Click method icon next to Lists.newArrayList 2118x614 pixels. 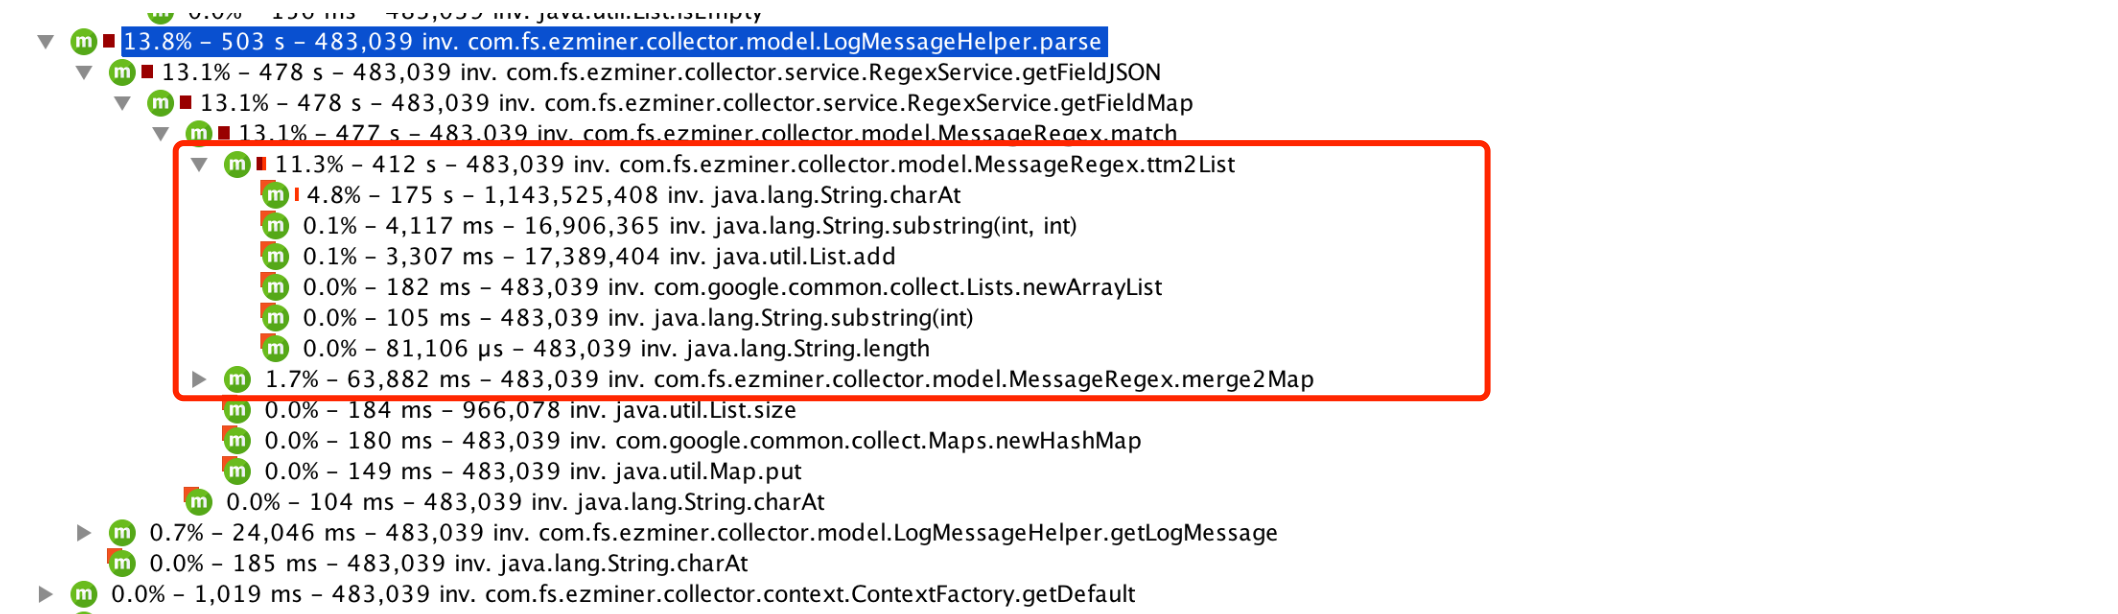pos(275,287)
